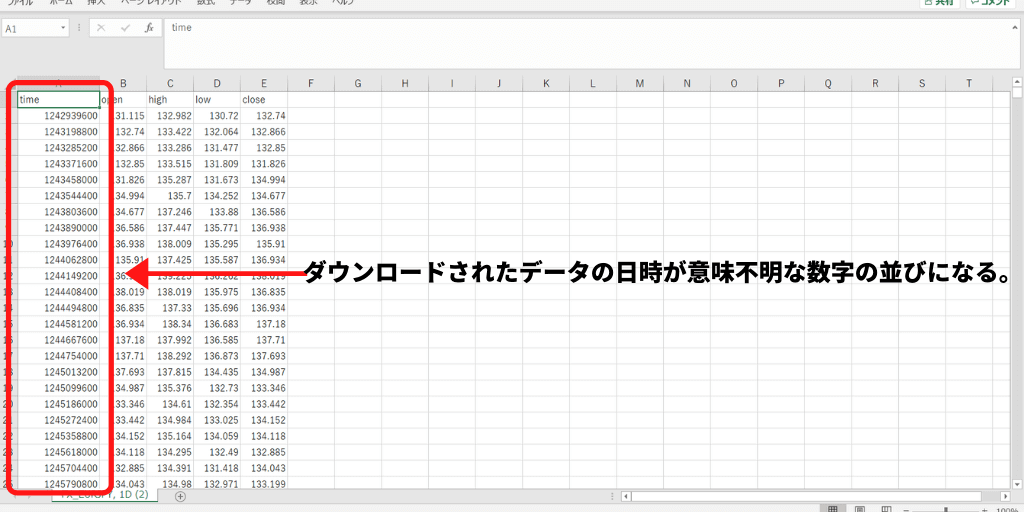Click the cell containing 133.442
Image resolution: width=1024 pixels, height=512 pixels.
click(264, 404)
